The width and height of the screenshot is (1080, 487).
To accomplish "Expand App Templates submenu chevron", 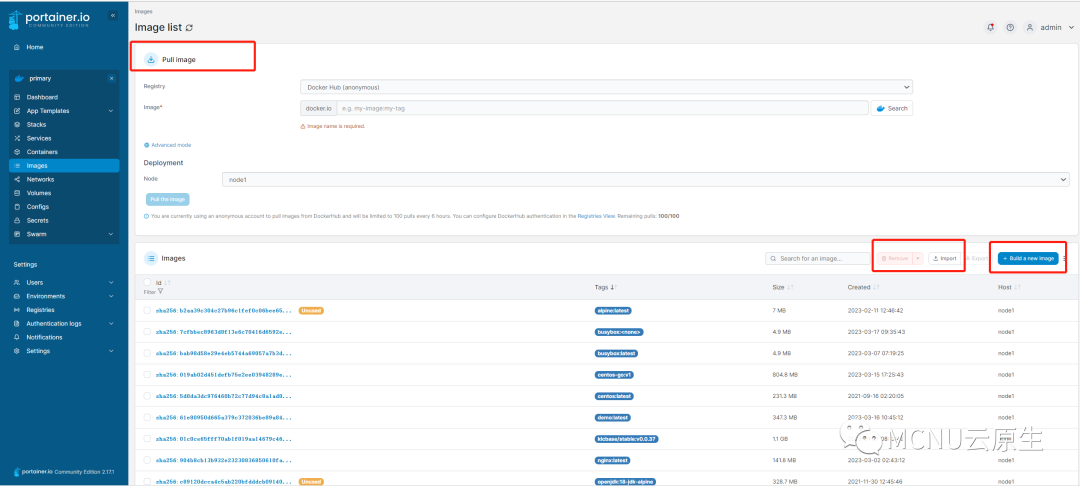I will pyautogui.click(x=111, y=111).
